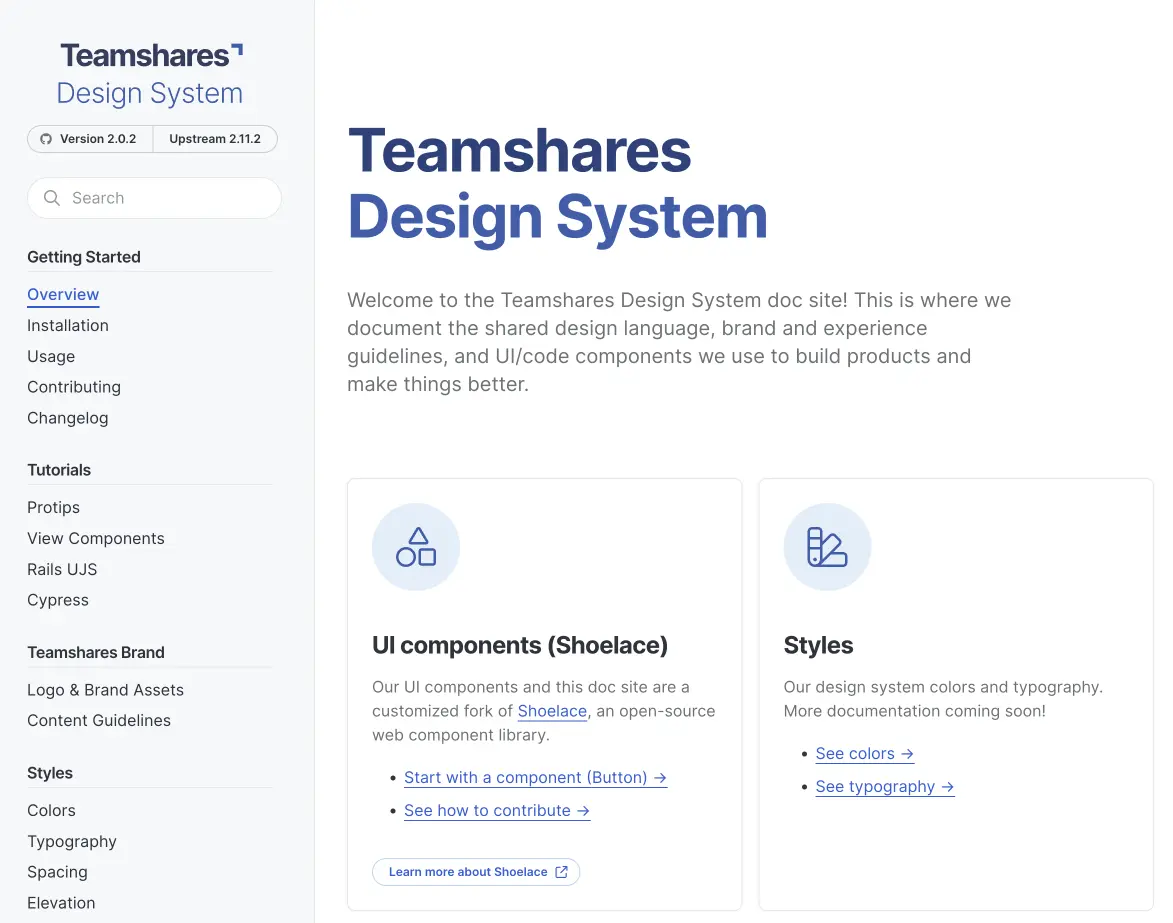The height and width of the screenshot is (923, 1173).
Task: Select the Rails UJS tutorial
Action: [62, 570]
